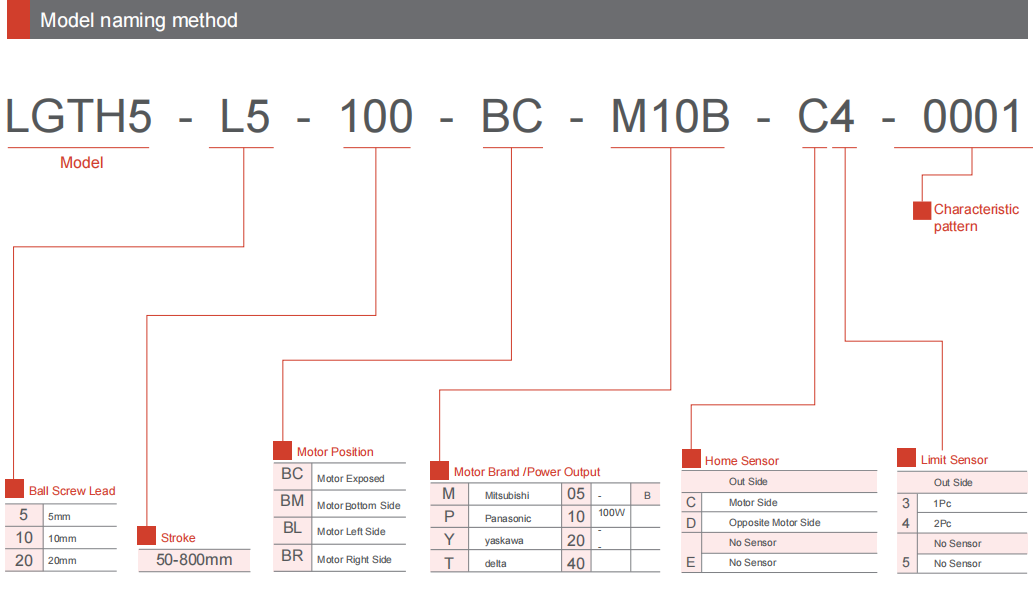Click the Model naming method heading text
Image resolution: width=1033 pixels, height=590 pixels.
point(139,20)
